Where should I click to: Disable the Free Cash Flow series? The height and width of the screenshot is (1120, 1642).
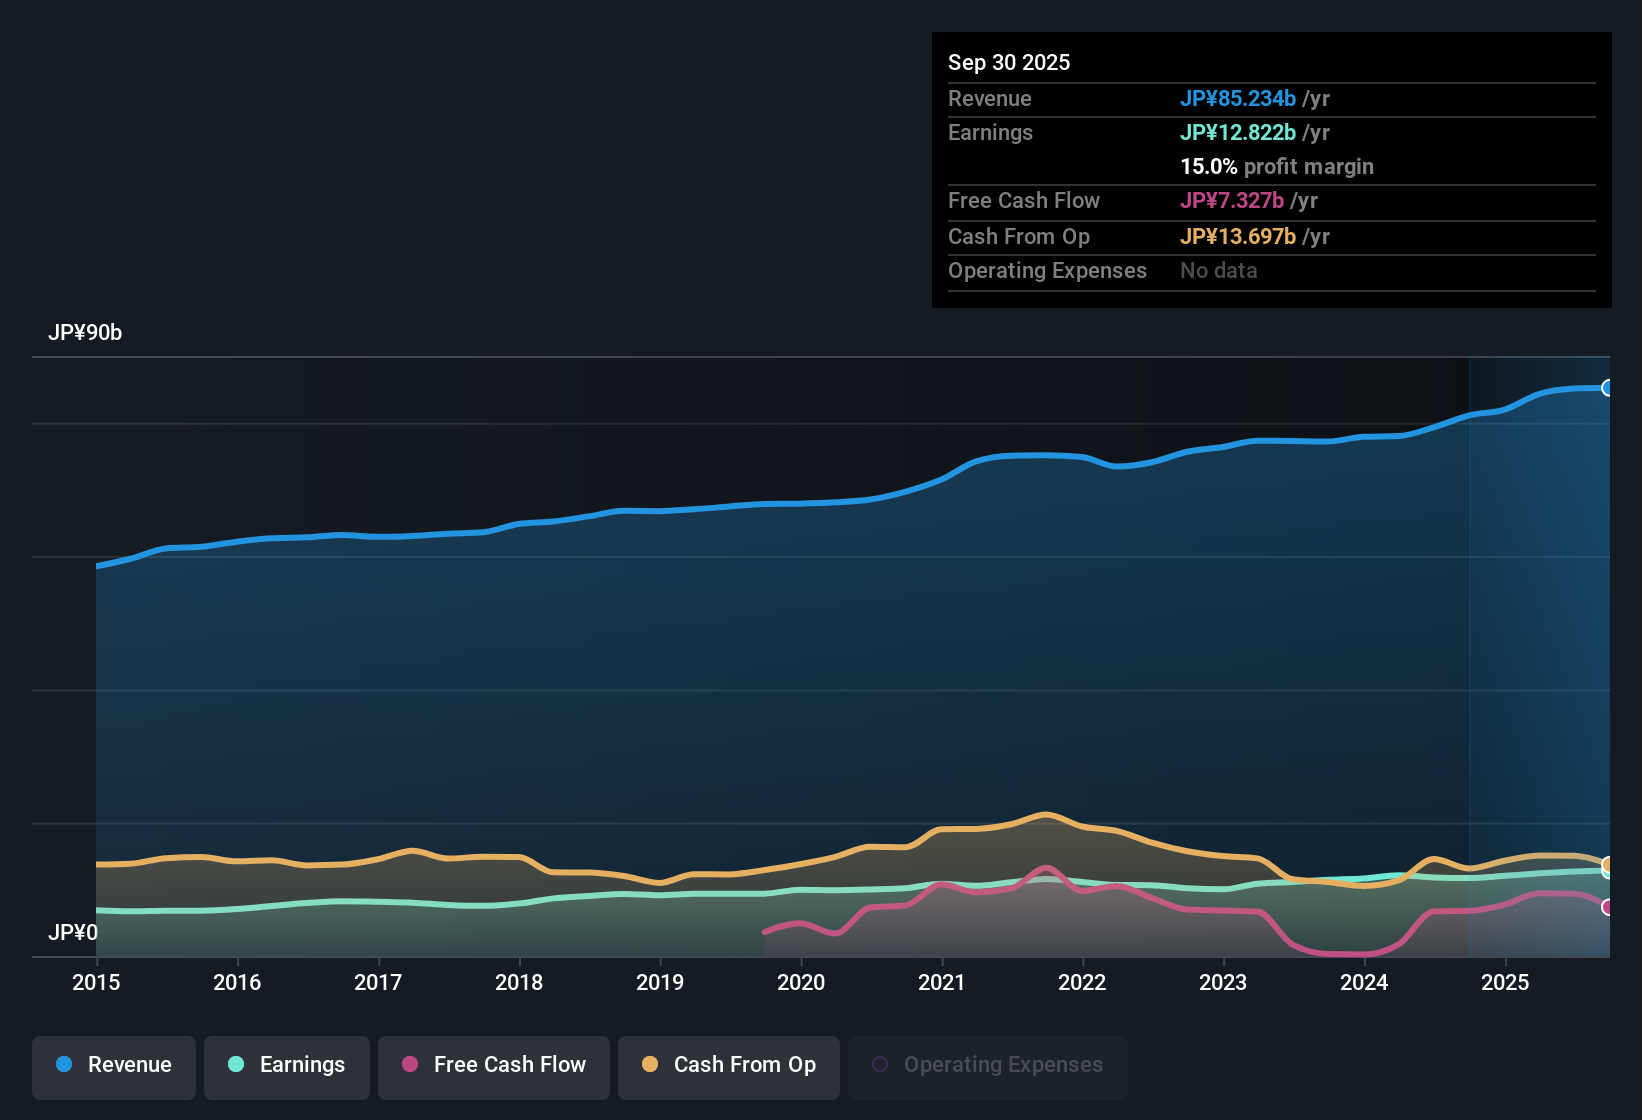(x=493, y=1066)
